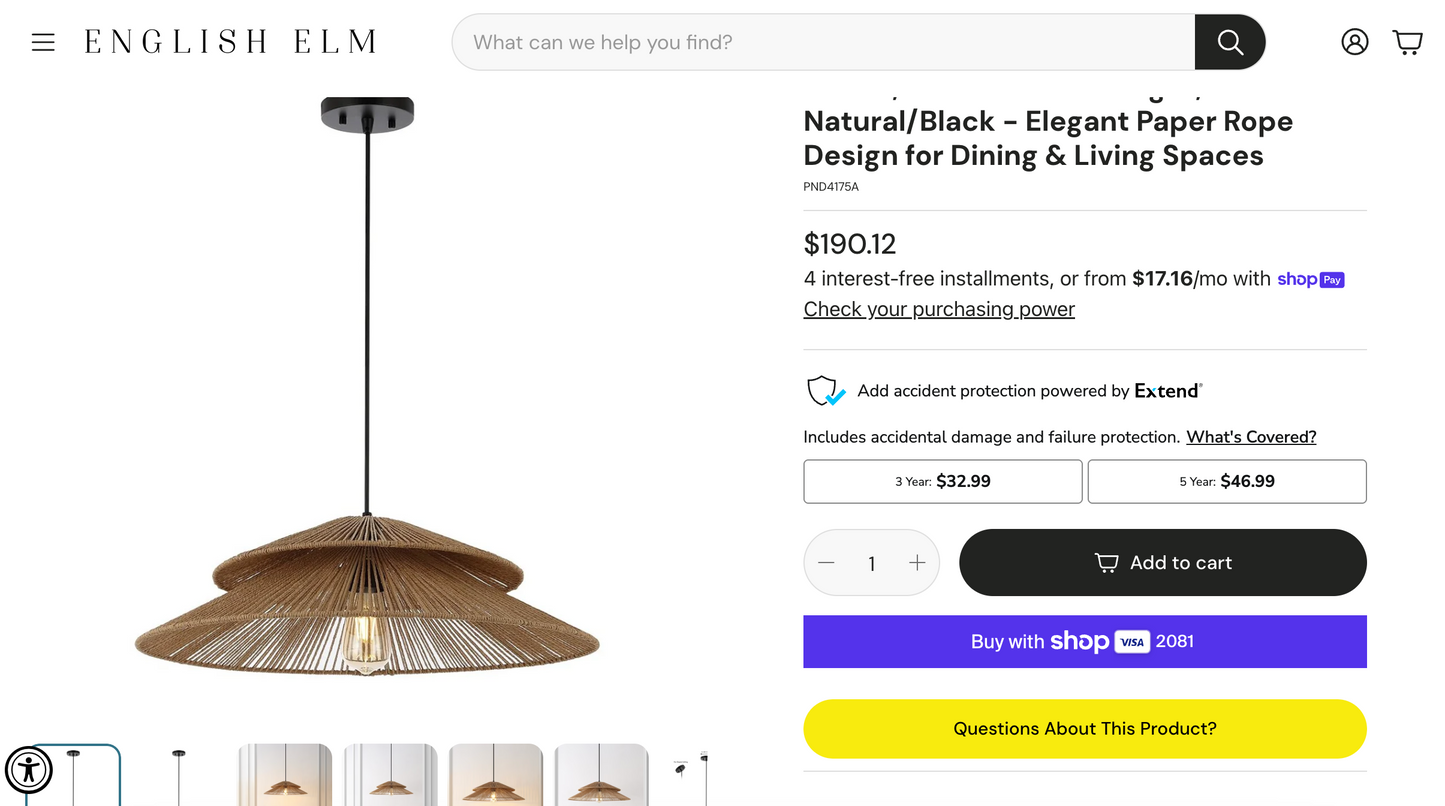The width and height of the screenshot is (1445, 806).
Task: Increase quantity with the plus icon
Action: [x=917, y=563]
